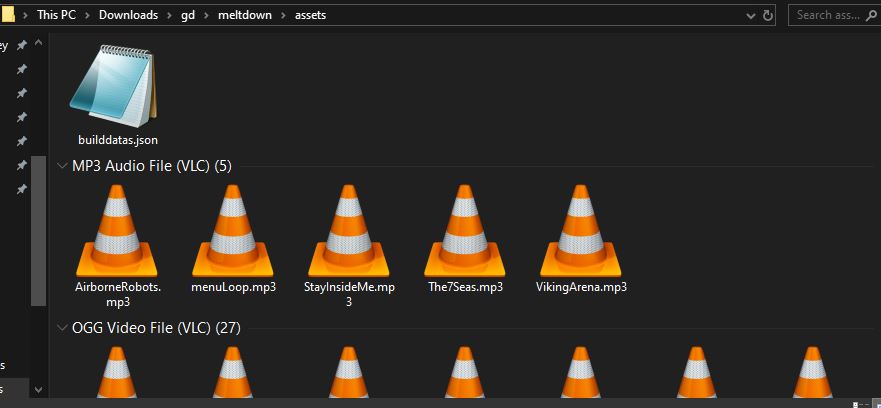
Task: Focus the Search assets box
Action: [x=834, y=15]
